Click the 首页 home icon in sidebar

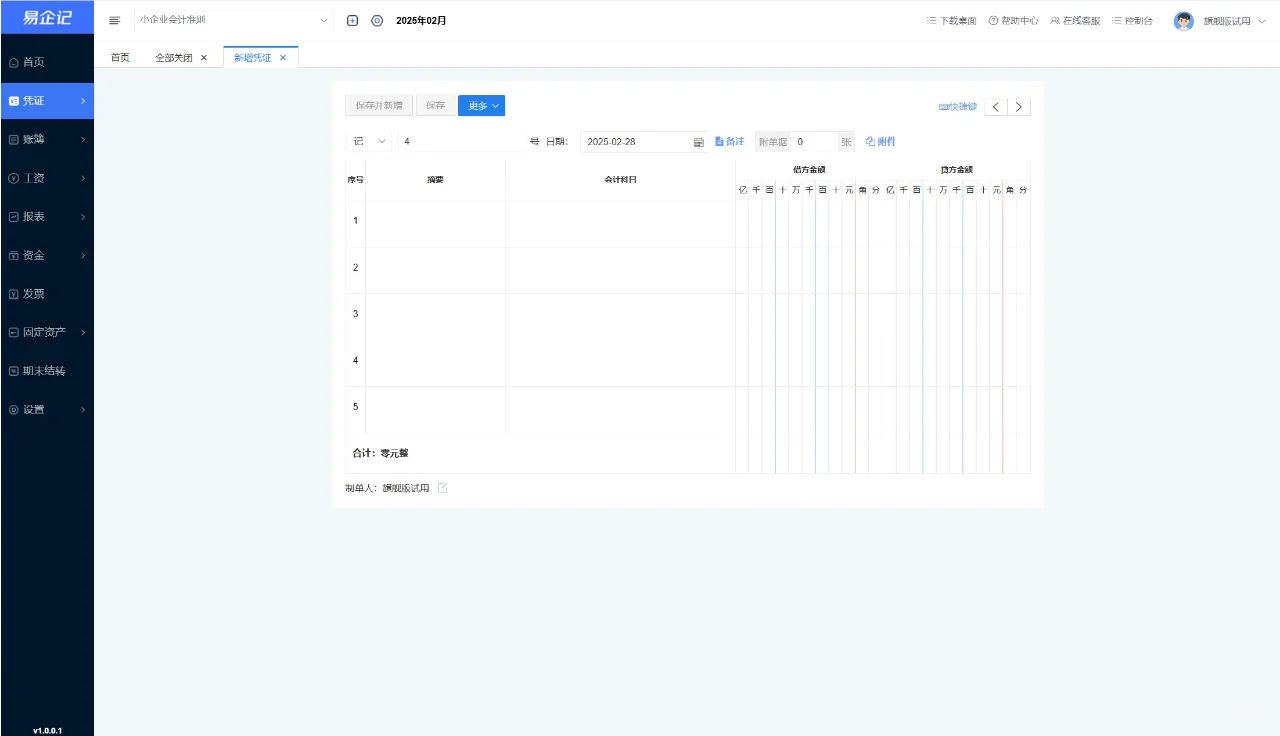pyautogui.click(x=13, y=63)
